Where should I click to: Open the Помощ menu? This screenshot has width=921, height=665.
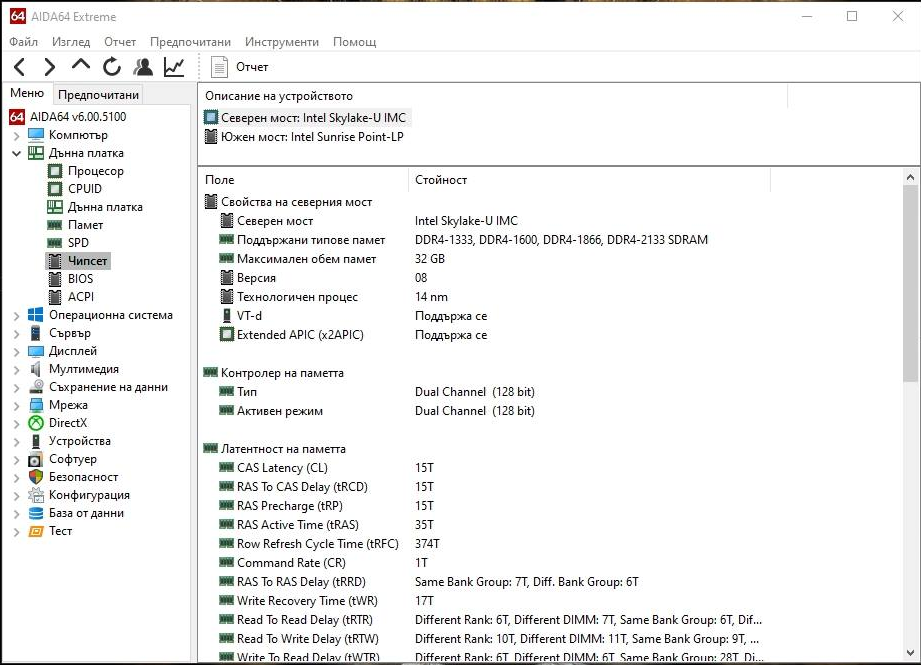(x=355, y=42)
